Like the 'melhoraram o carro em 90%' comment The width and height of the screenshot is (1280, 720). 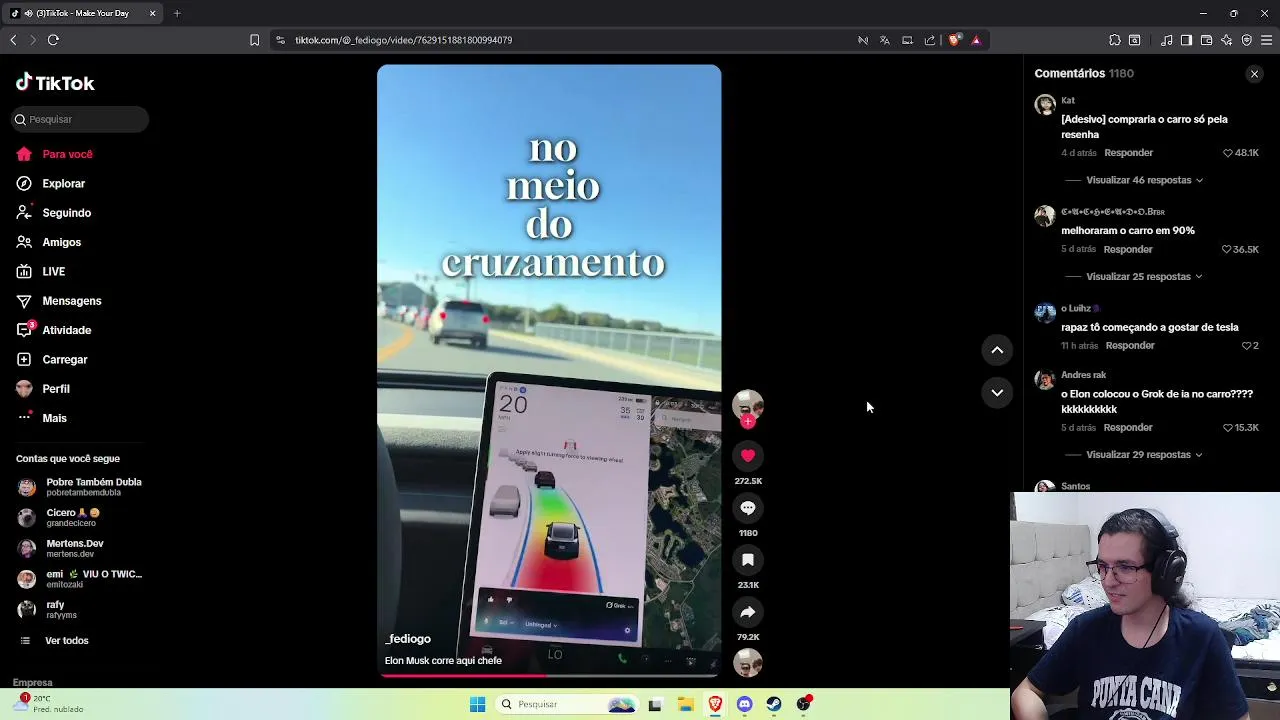(1227, 250)
